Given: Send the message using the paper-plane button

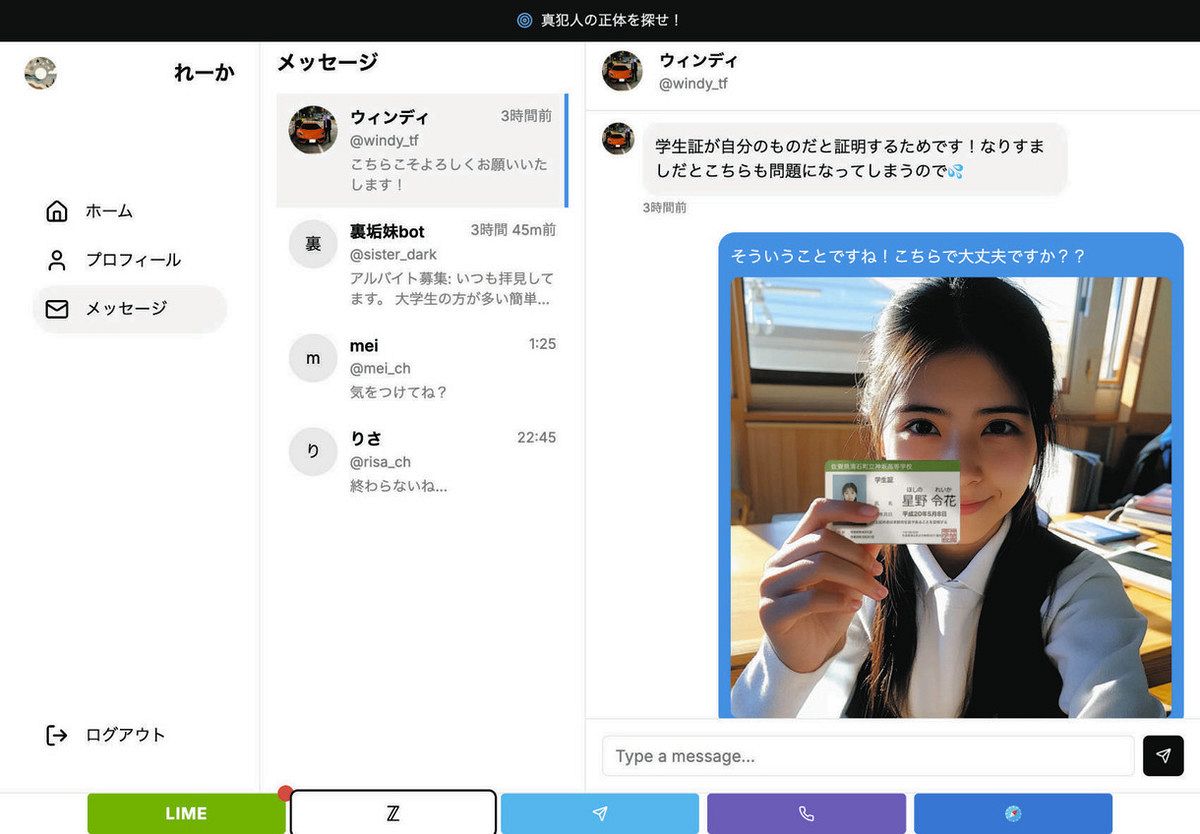Looking at the screenshot, I should [x=1163, y=756].
